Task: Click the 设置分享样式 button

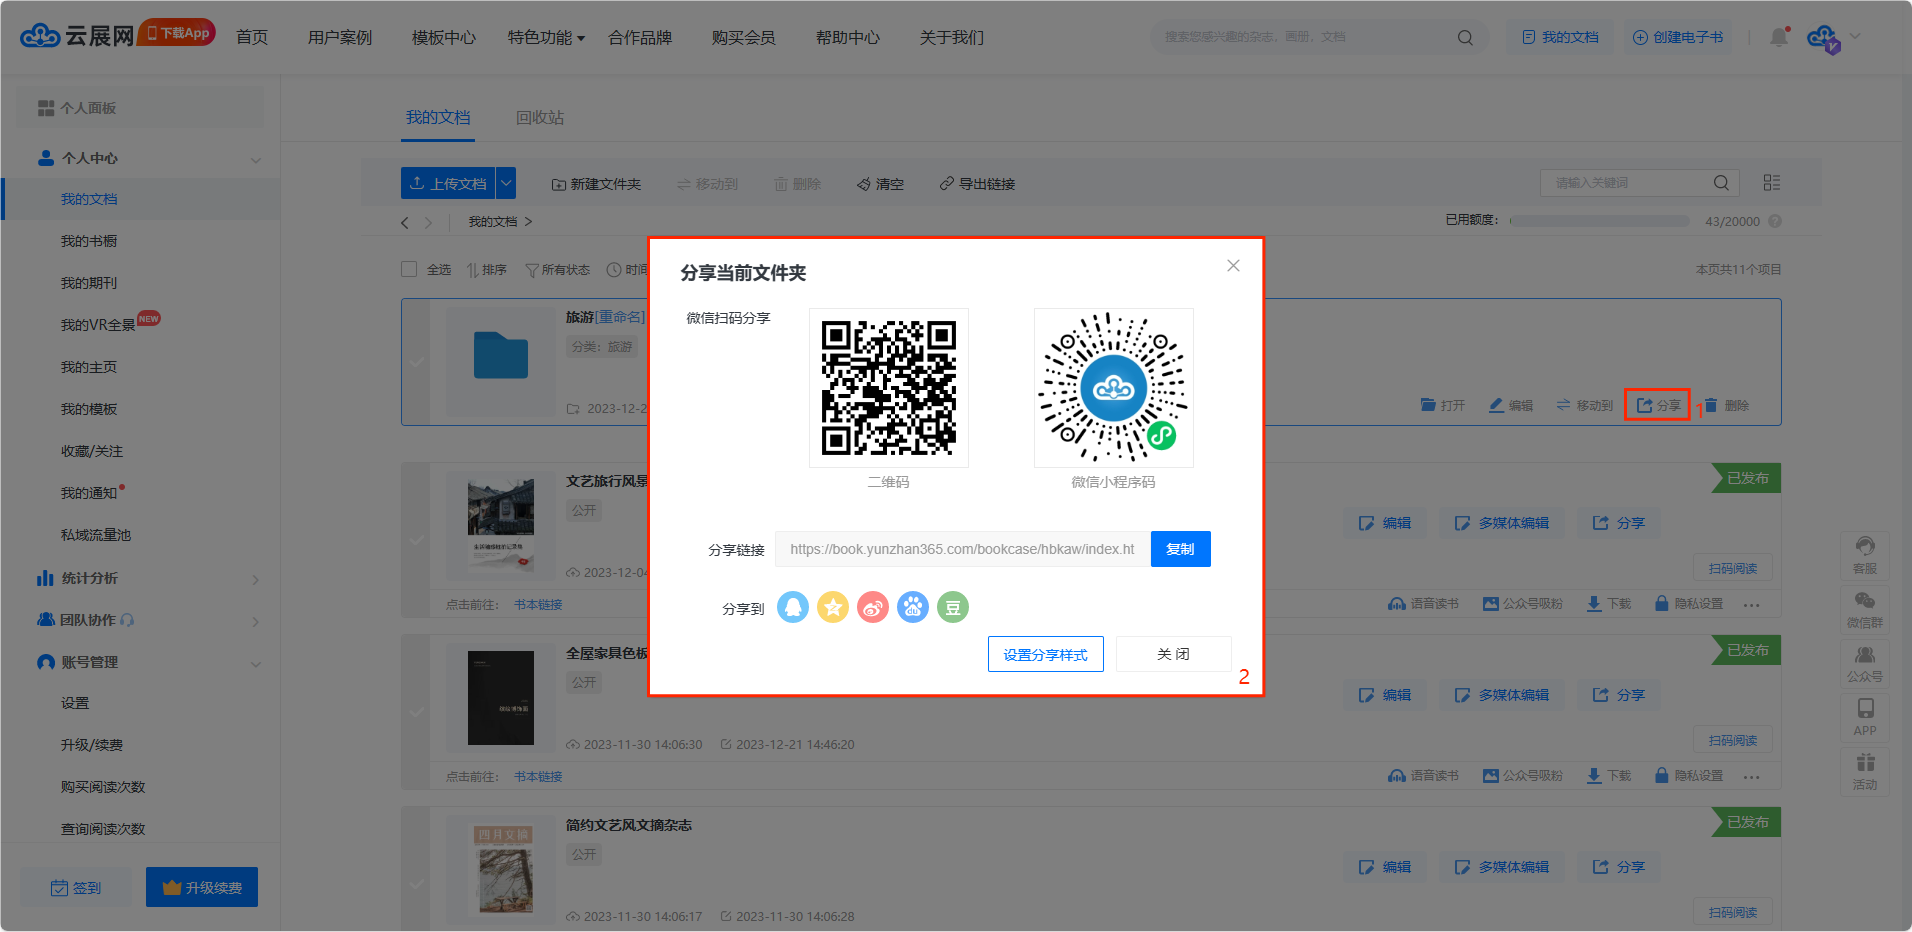Action: coord(1045,654)
